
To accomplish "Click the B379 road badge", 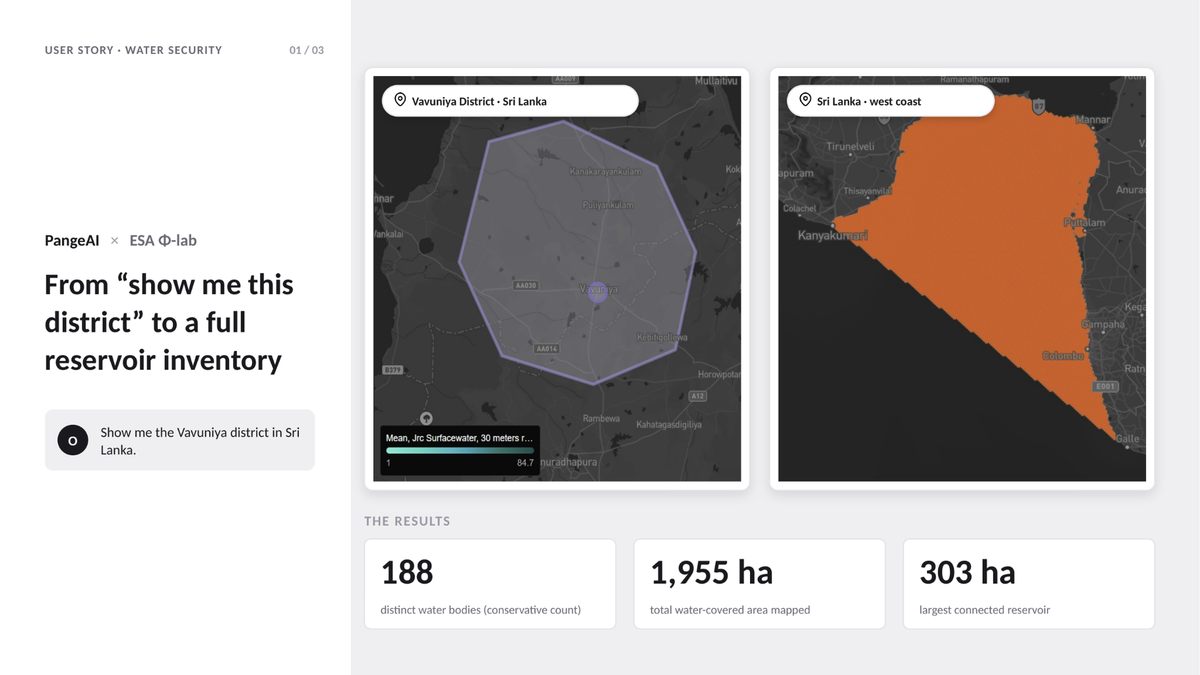I will pos(392,370).
